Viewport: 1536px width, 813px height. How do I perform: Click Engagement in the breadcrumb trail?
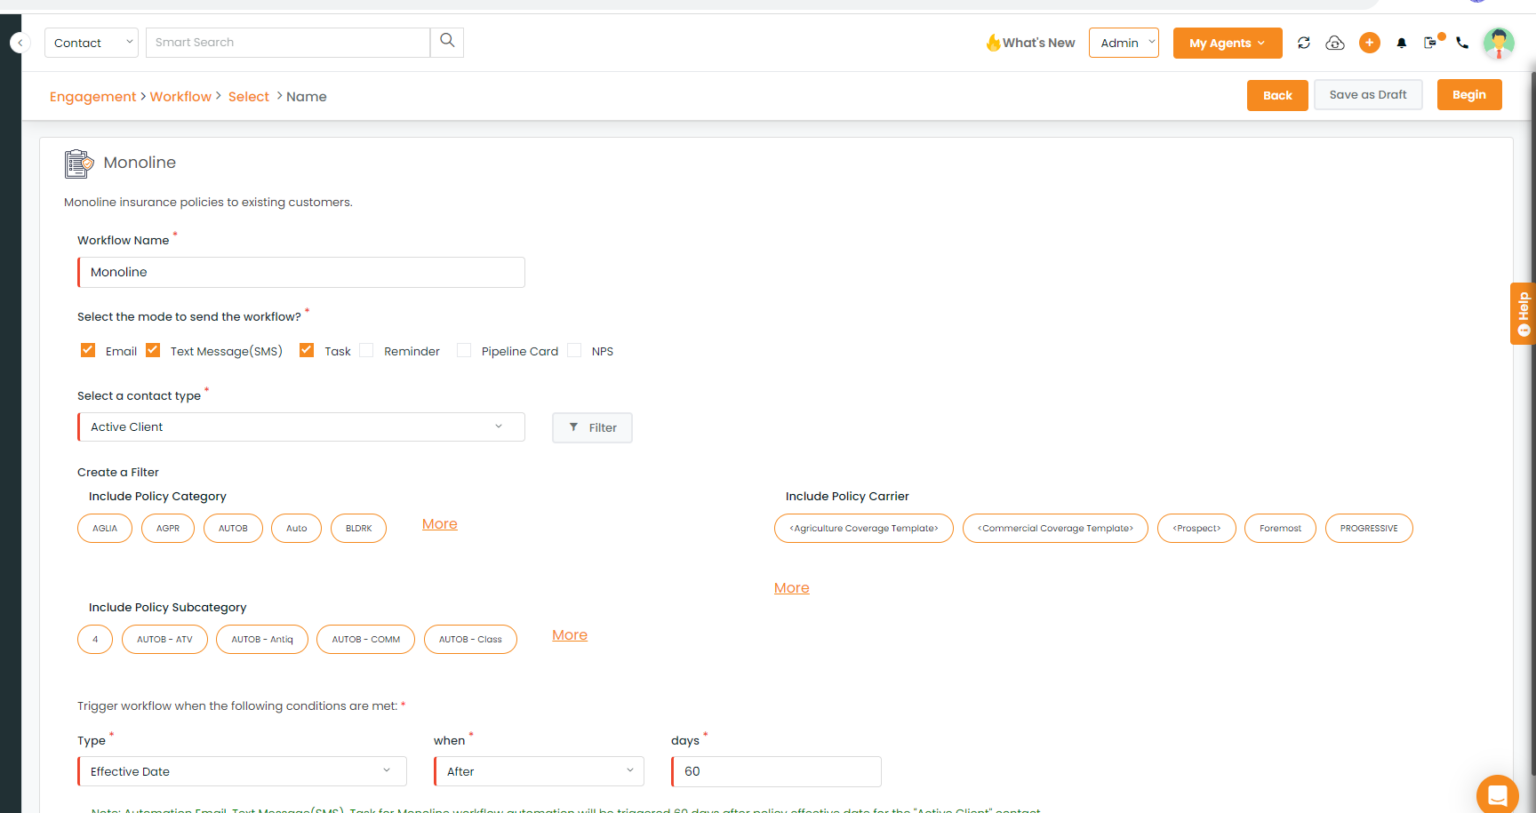click(x=92, y=96)
